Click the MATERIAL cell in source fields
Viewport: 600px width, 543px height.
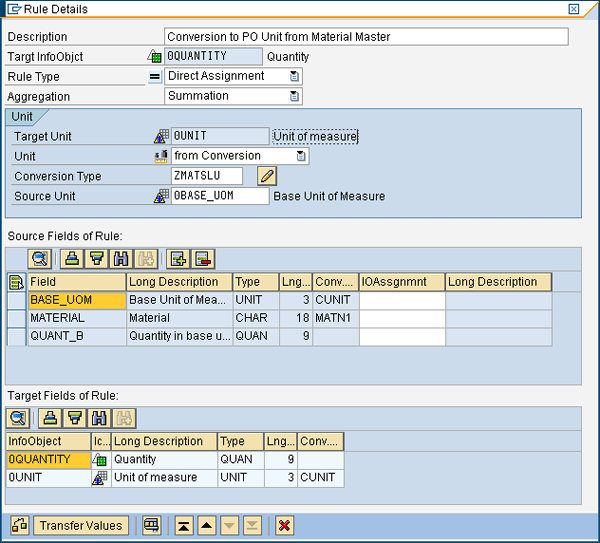pos(77,318)
